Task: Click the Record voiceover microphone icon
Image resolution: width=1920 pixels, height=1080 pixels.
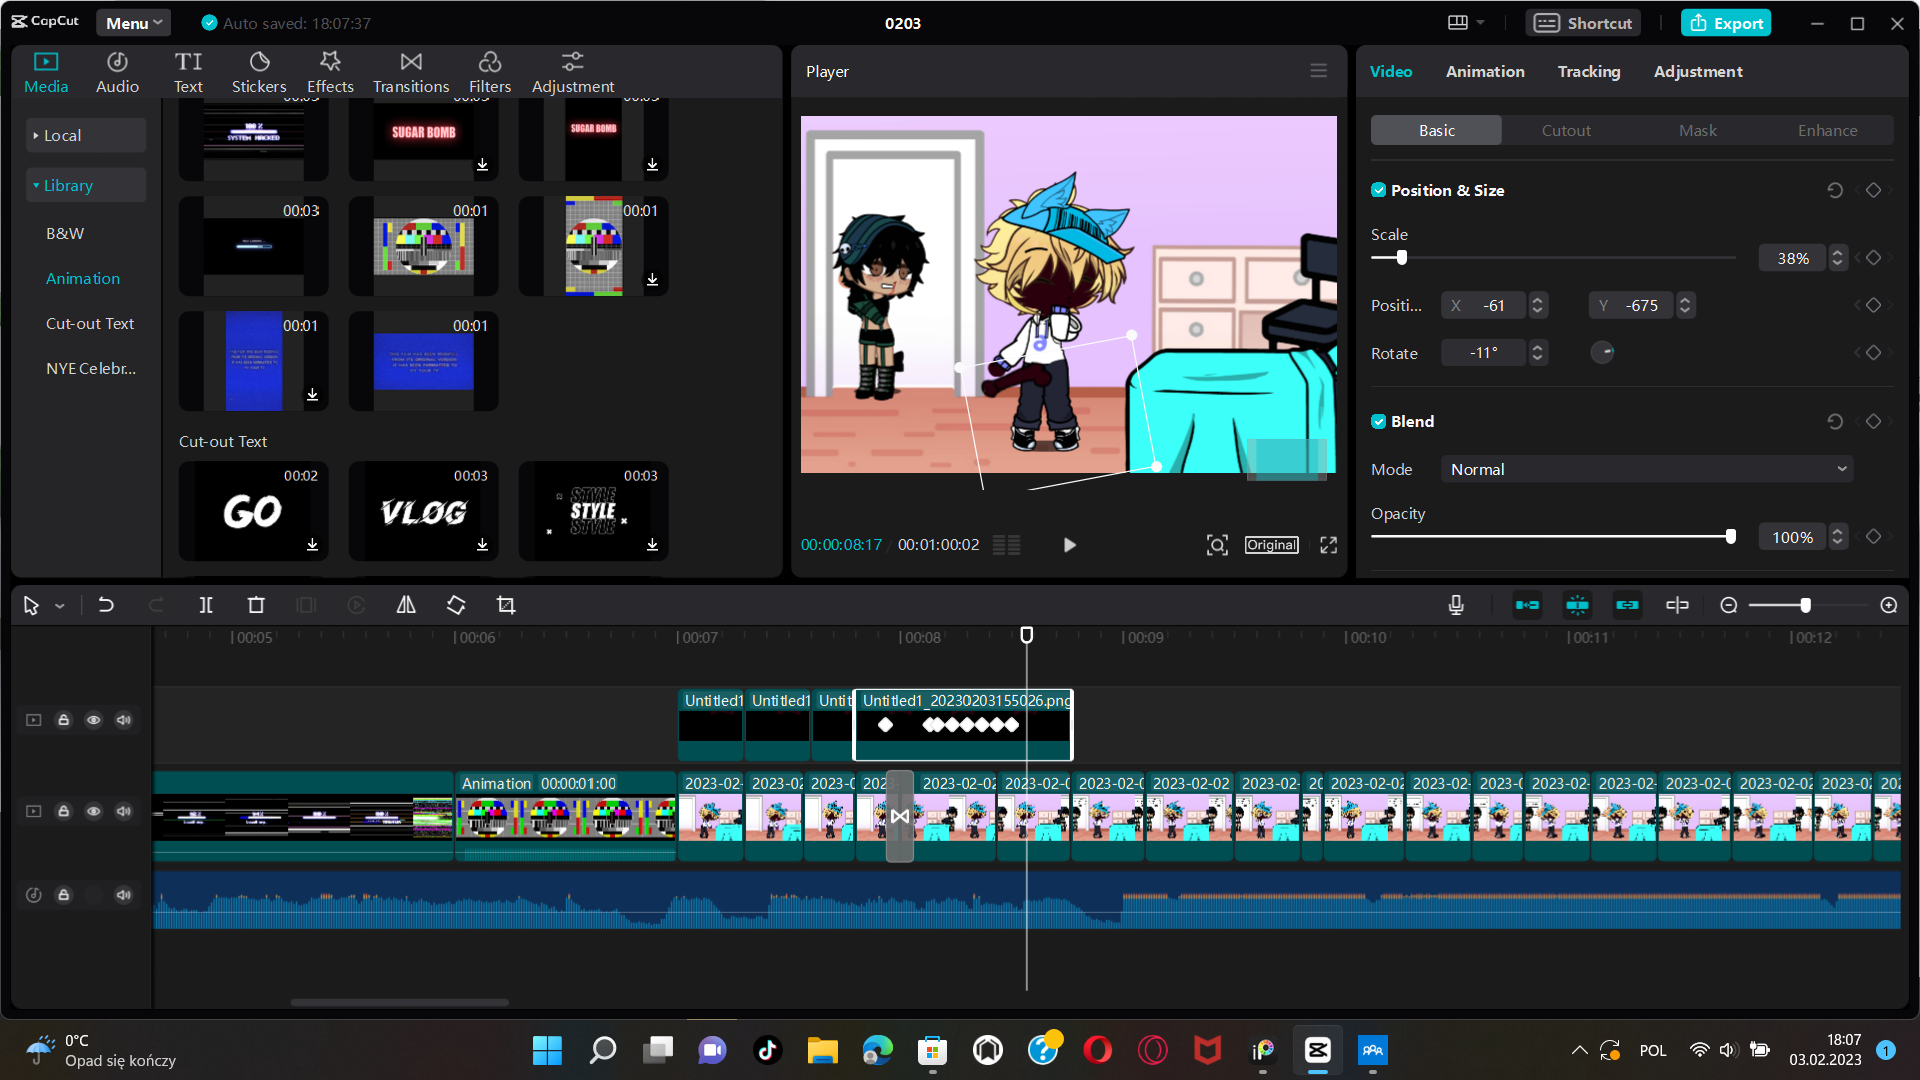Action: (x=1456, y=605)
